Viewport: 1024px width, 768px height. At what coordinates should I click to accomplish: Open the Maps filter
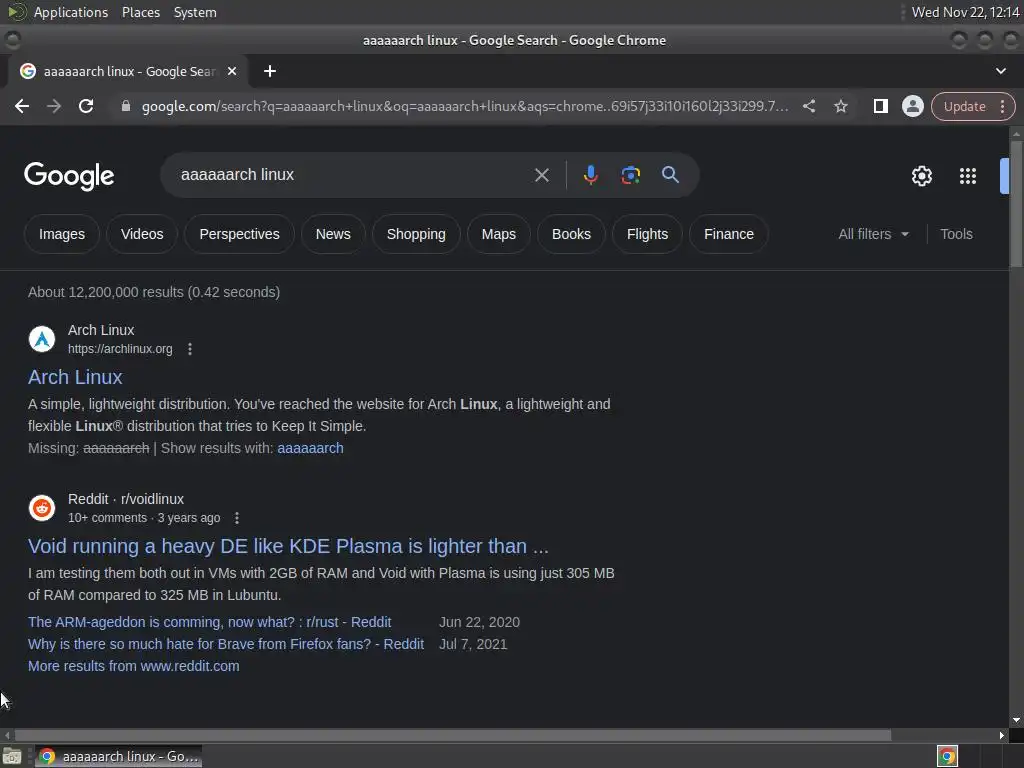click(498, 234)
